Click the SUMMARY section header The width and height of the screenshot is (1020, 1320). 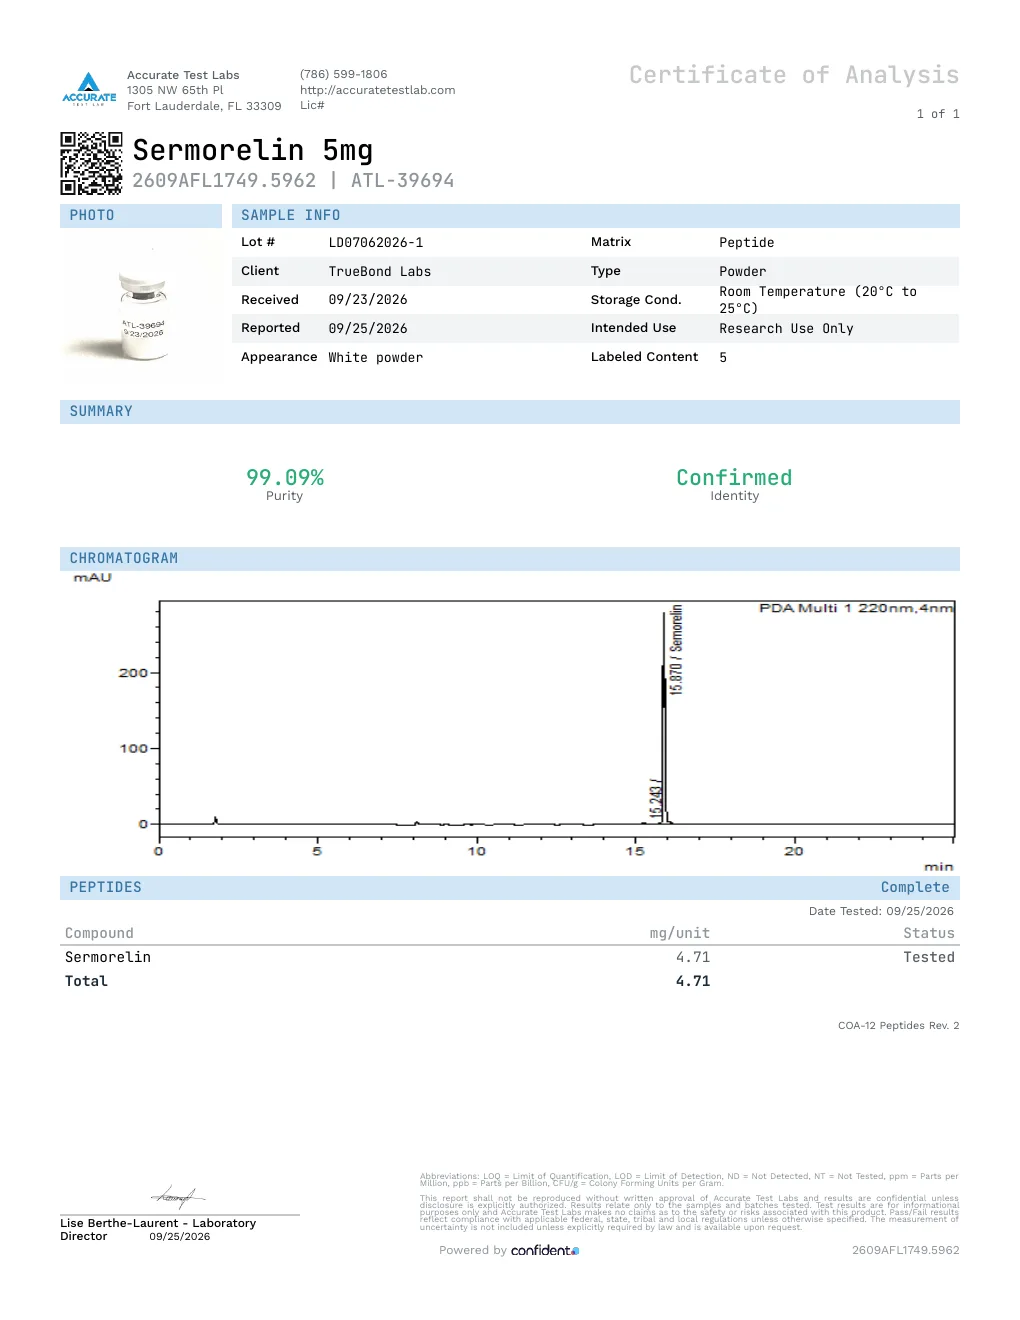pos(510,412)
